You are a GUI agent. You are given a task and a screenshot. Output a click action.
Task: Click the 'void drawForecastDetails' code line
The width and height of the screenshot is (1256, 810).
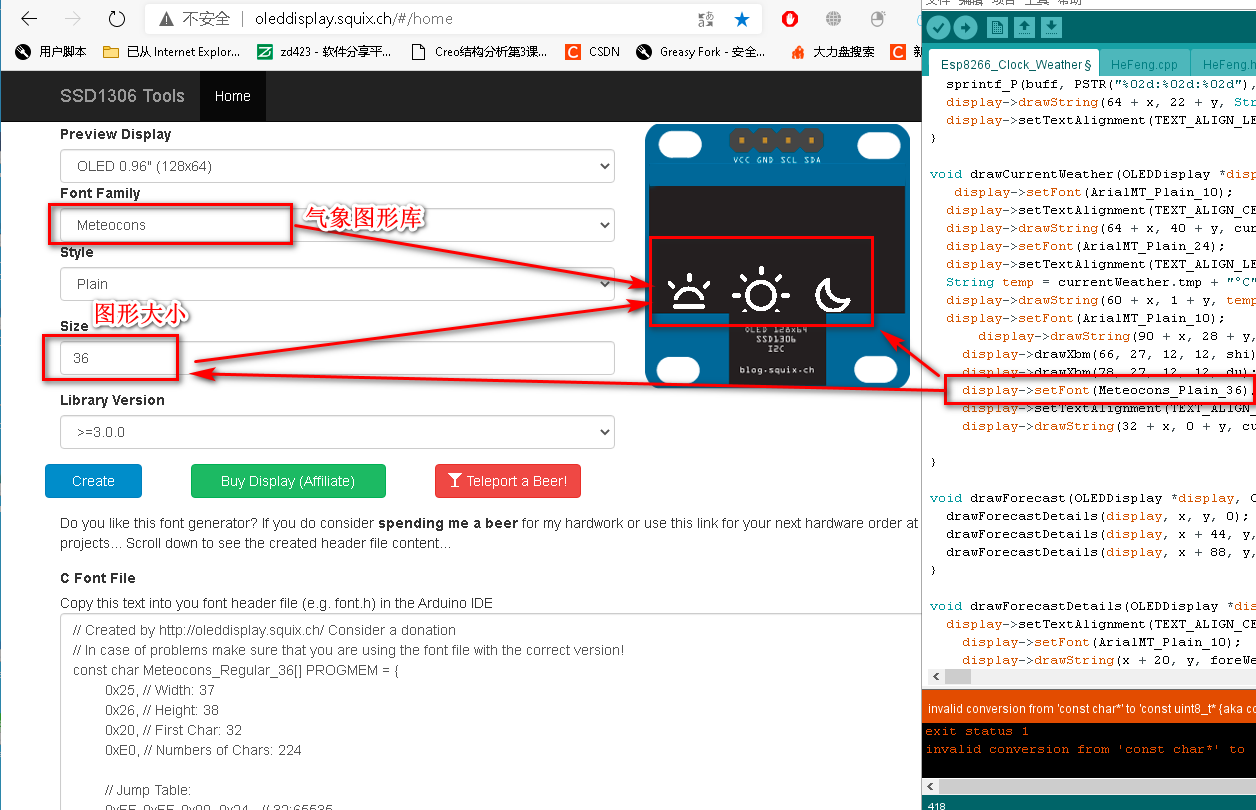[x=1092, y=606]
